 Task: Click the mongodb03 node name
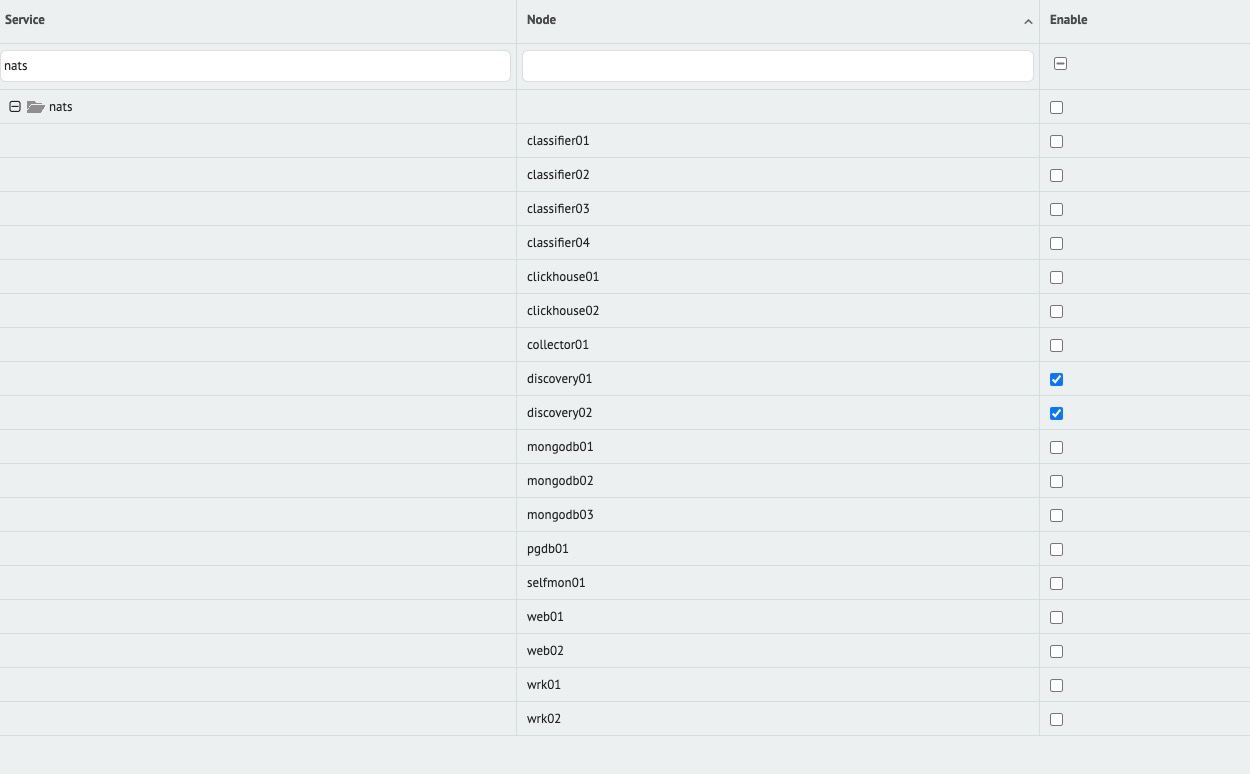click(560, 515)
